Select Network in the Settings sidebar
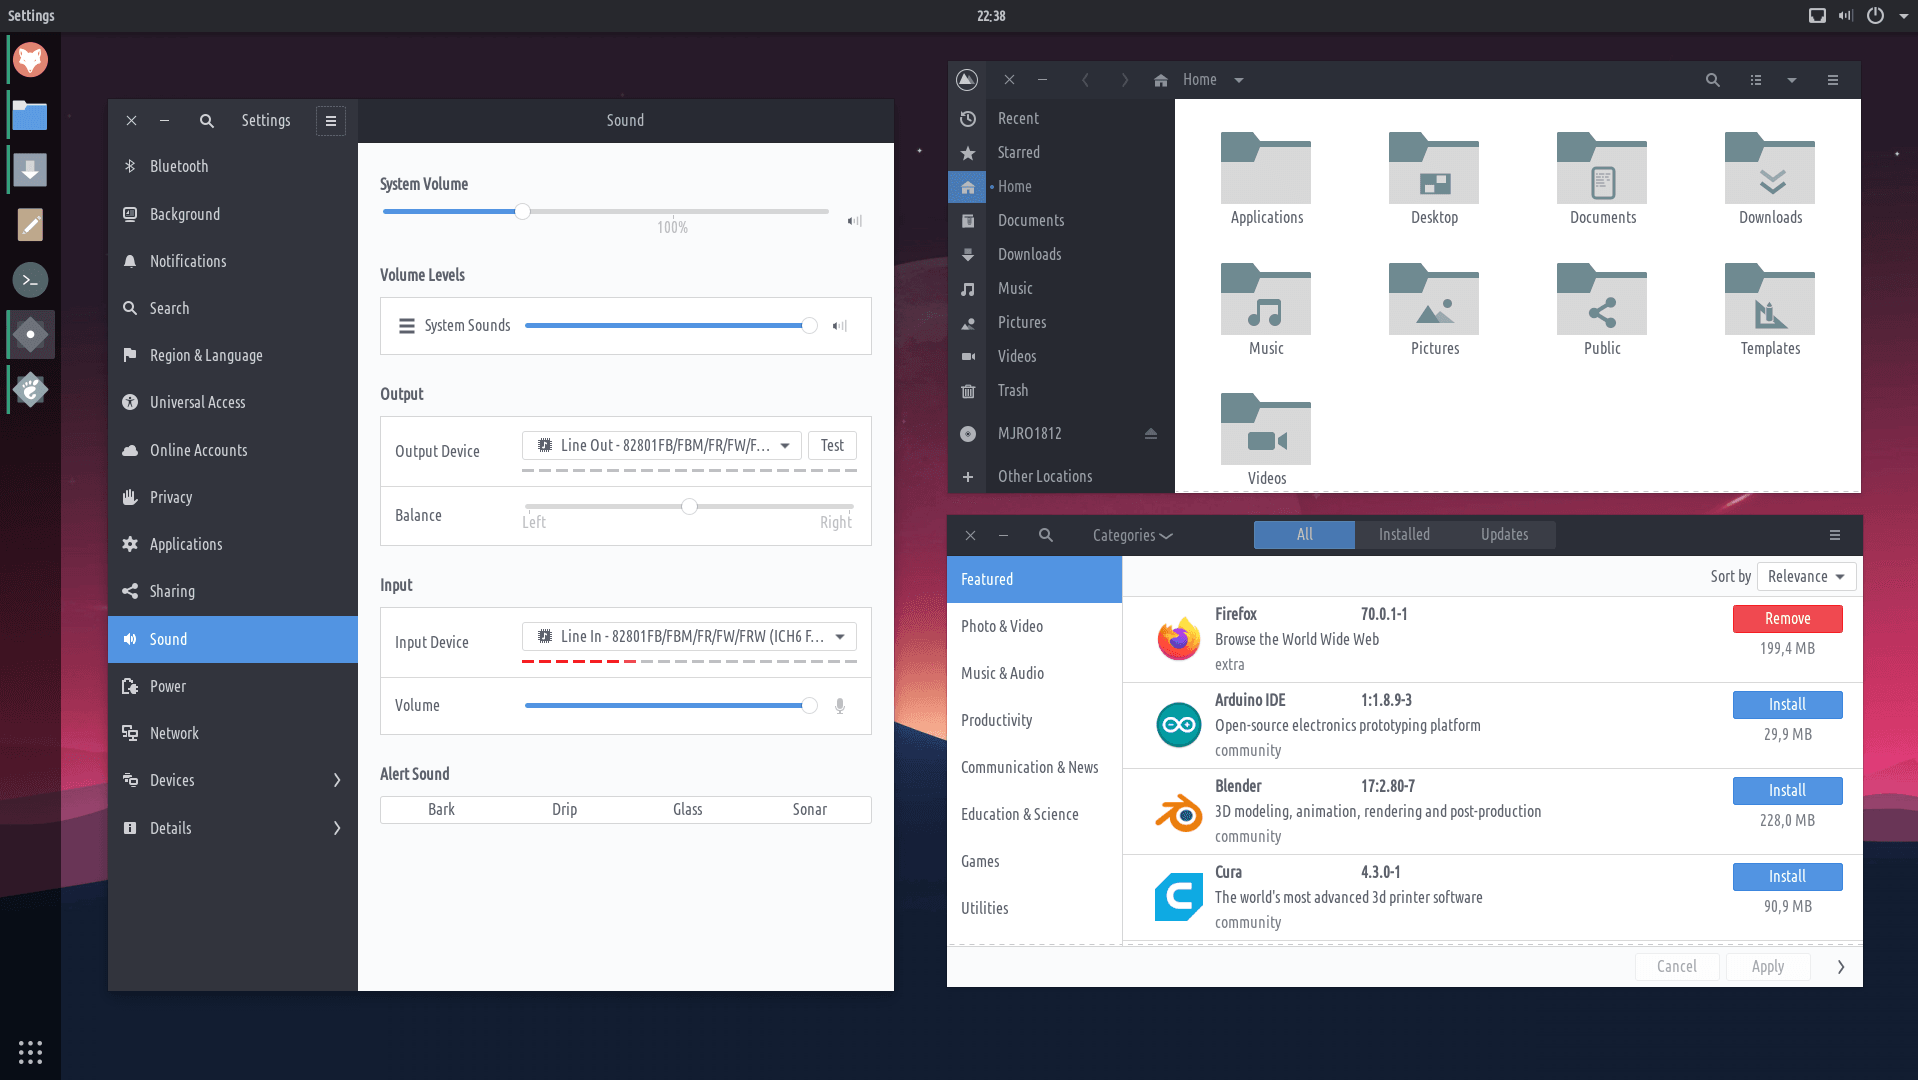This screenshot has height=1080, width=1918. click(174, 734)
